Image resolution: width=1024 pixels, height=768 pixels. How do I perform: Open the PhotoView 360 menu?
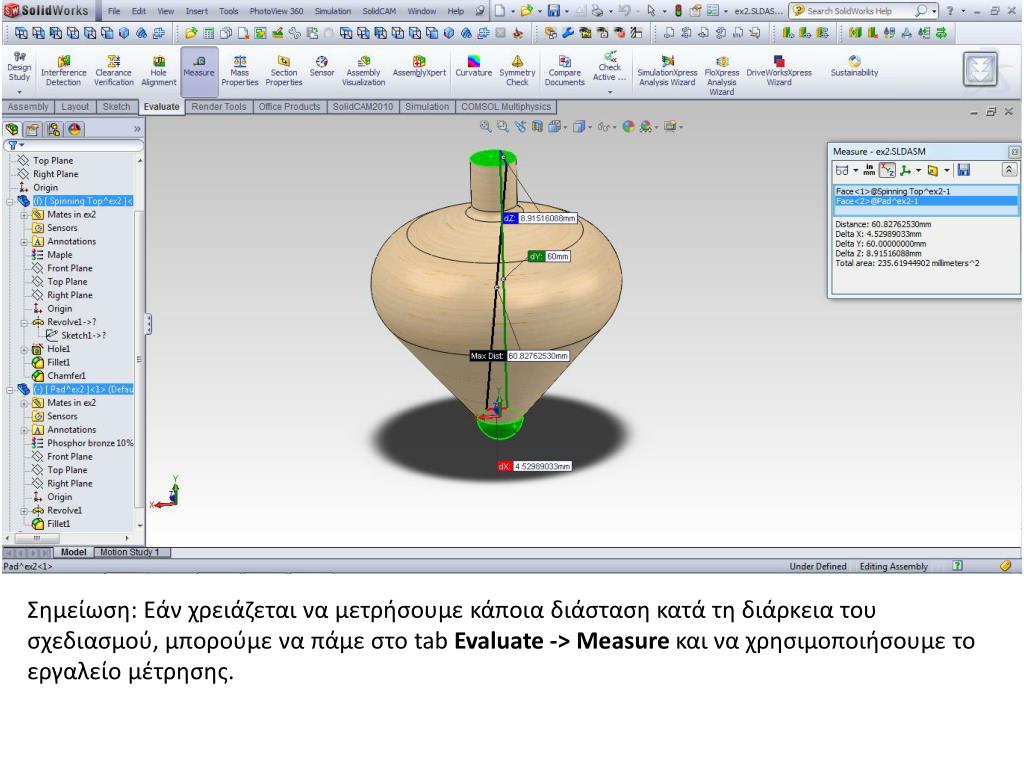point(276,11)
